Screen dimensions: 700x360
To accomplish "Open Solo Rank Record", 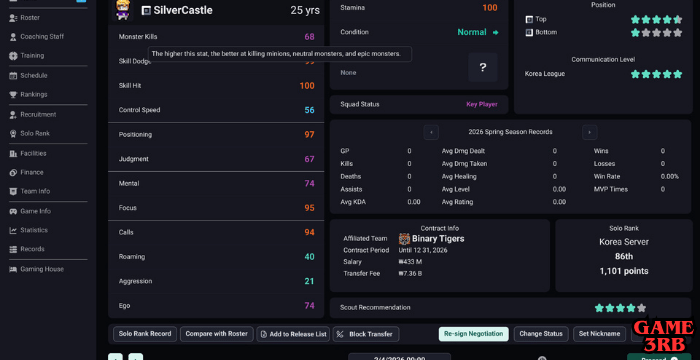I will (x=145, y=334).
